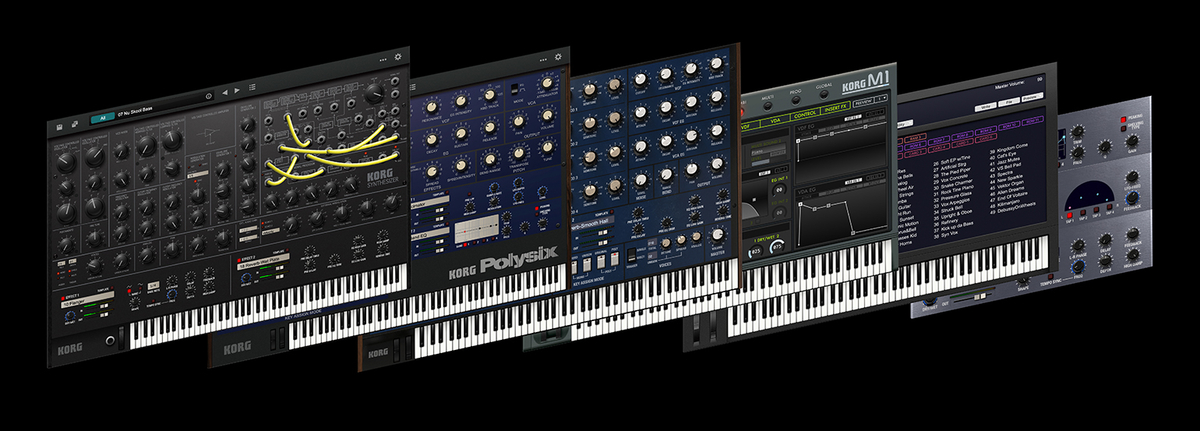Open the hamburger list icon in Polysix window
The height and width of the screenshot is (431, 1200).
[x=413, y=88]
